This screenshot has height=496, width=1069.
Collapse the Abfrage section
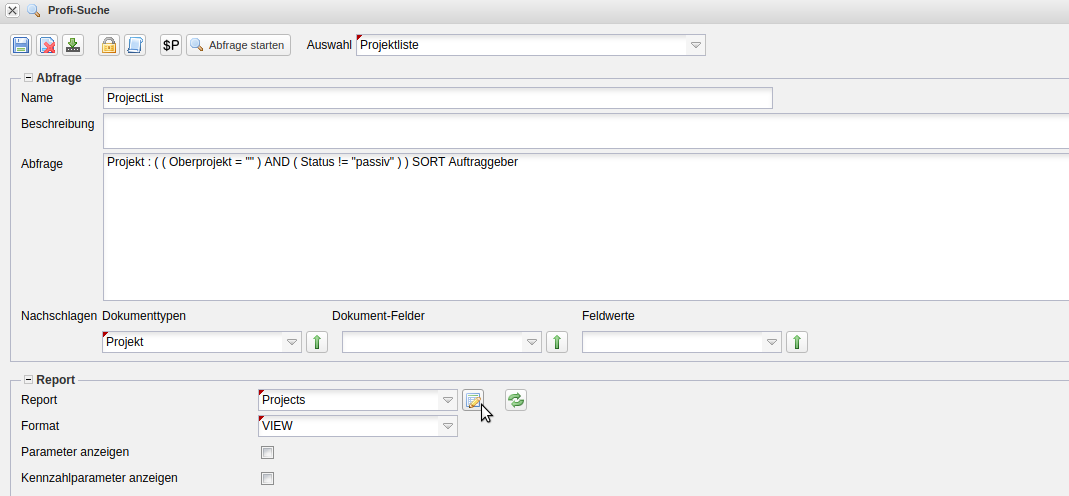pyautogui.click(x=28, y=77)
